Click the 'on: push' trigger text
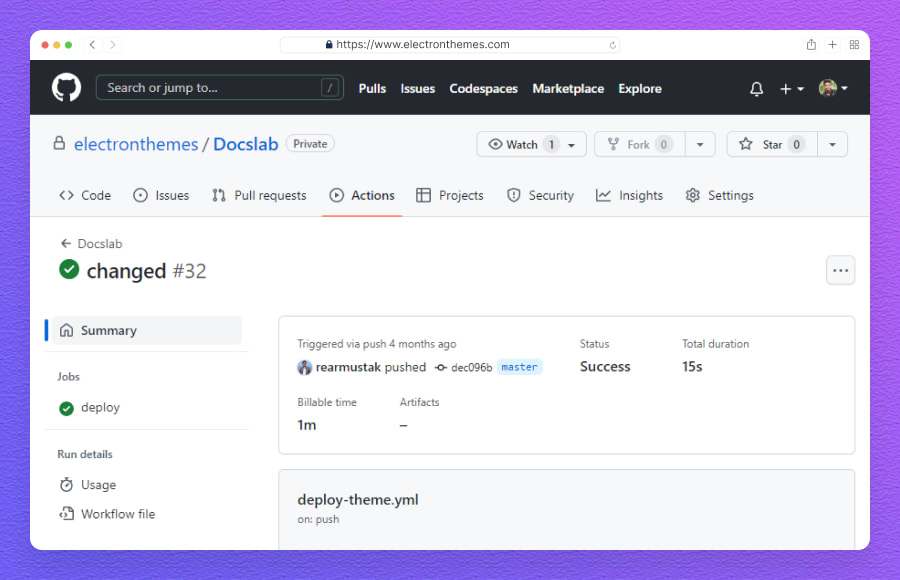Viewport: 900px width, 580px height. pyautogui.click(x=318, y=519)
